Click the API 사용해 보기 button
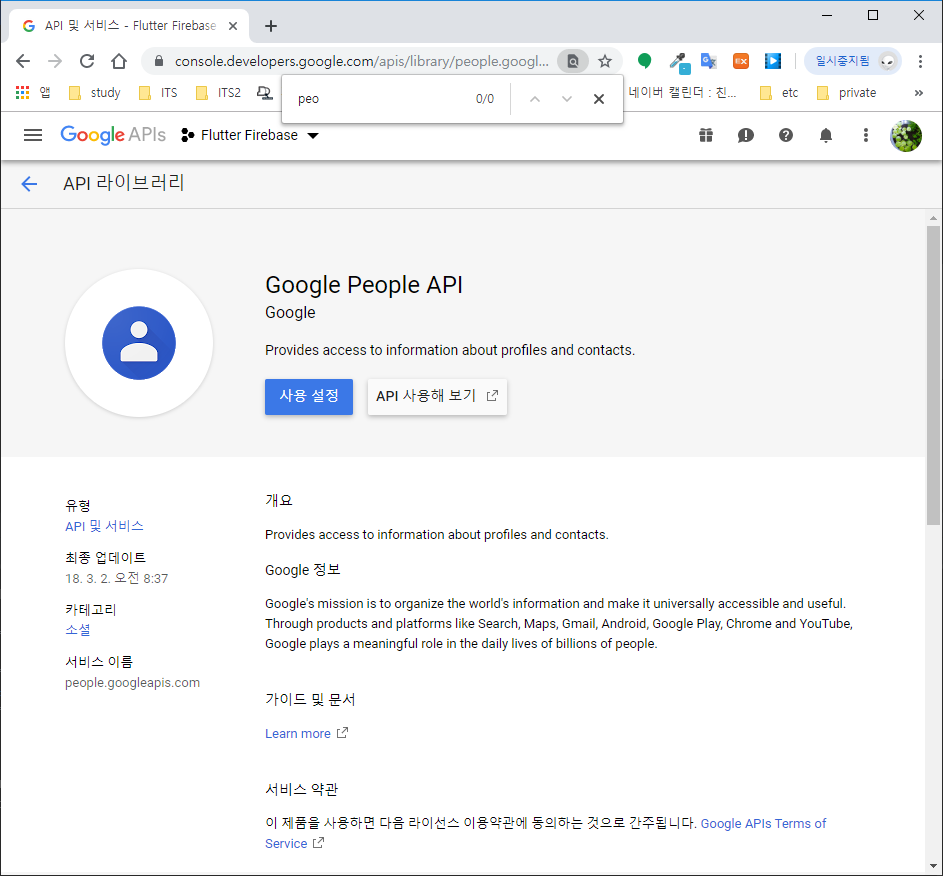This screenshot has height=876, width=943. pos(437,396)
